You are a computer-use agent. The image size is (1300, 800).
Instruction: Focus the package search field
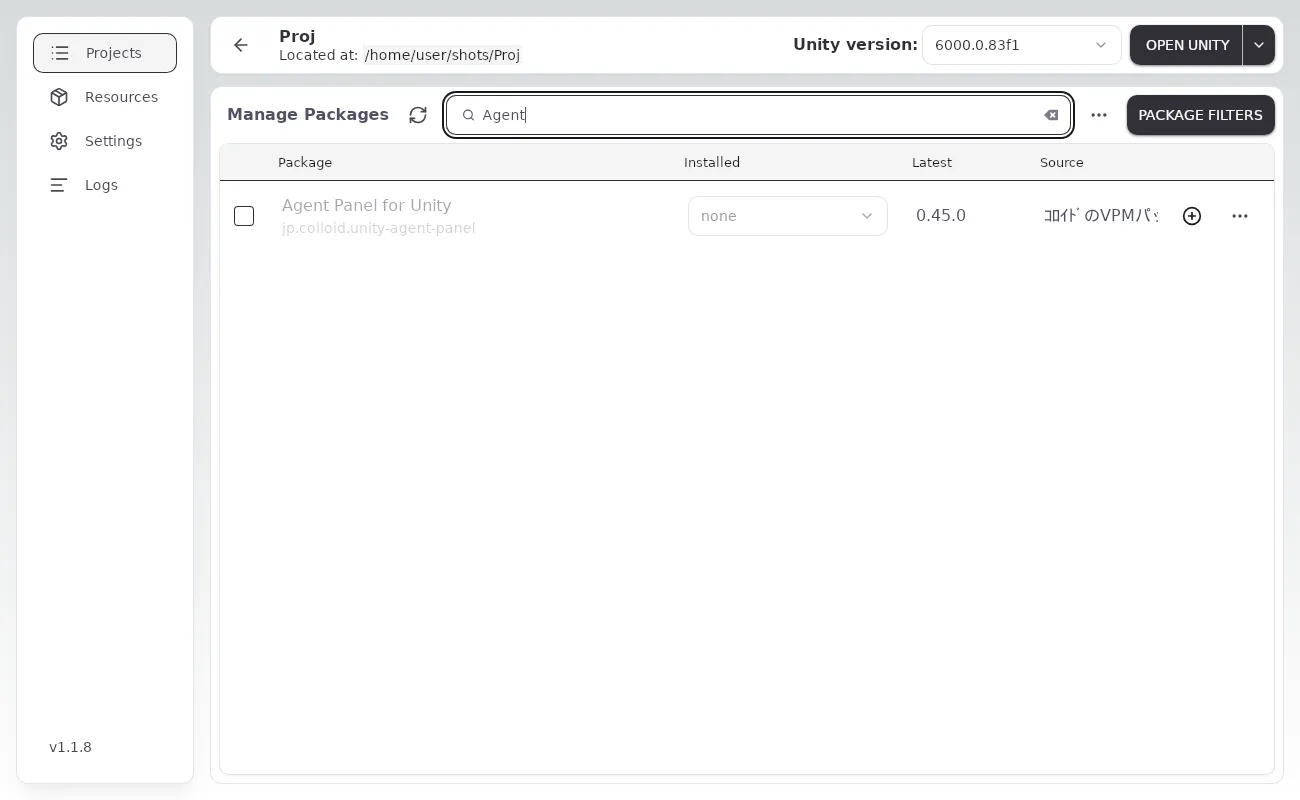(x=759, y=115)
